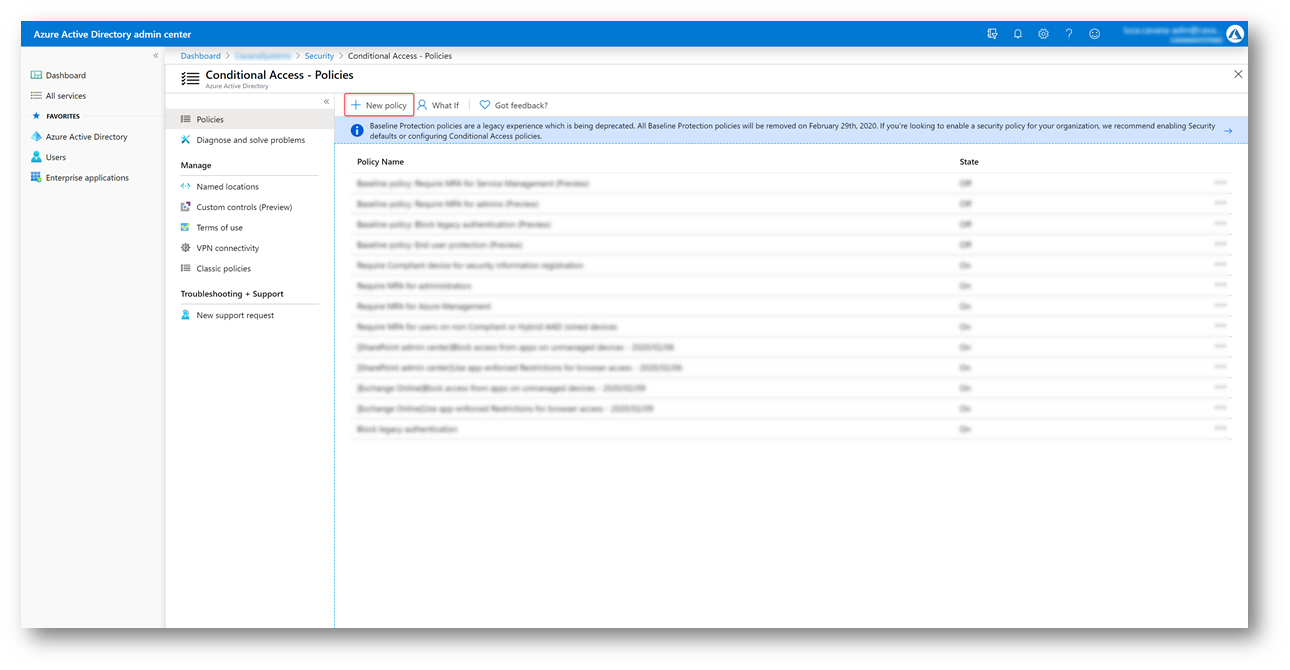Click the Terms of use icon

coord(186,228)
